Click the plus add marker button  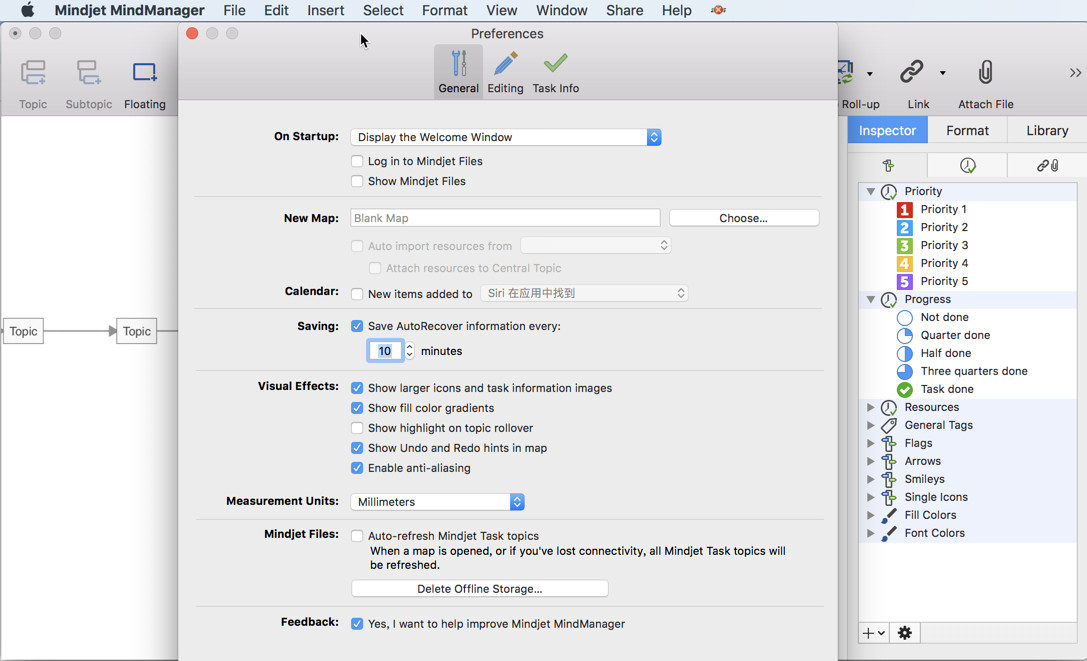pos(873,633)
